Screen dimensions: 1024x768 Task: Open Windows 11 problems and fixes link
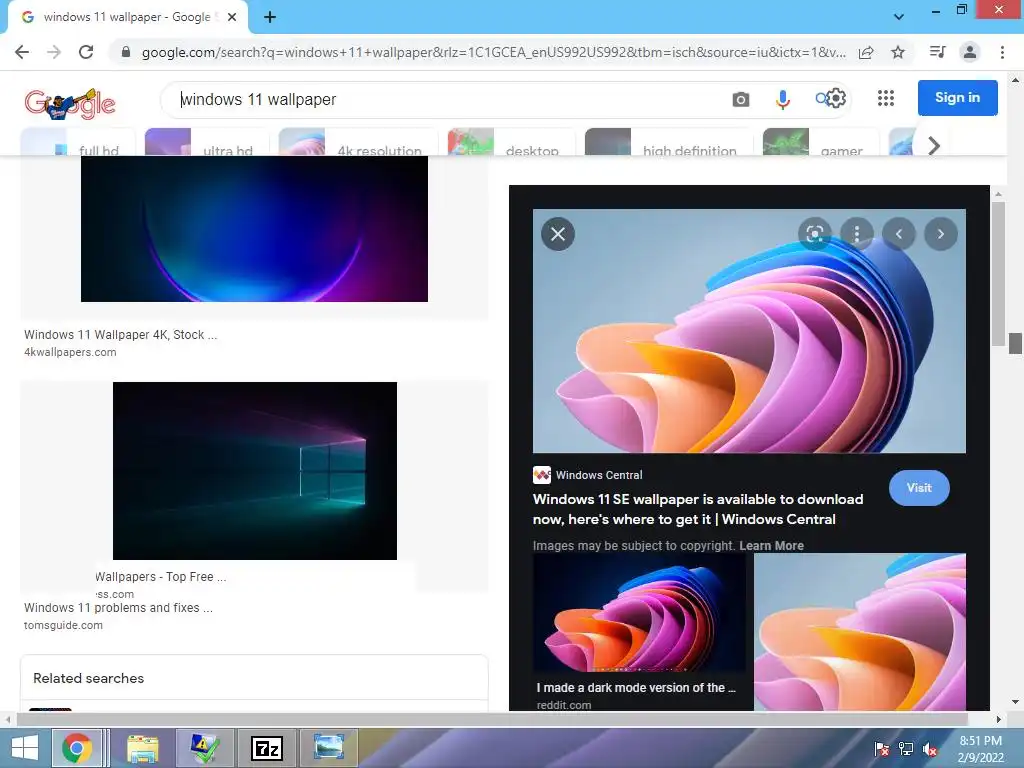(x=118, y=607)
